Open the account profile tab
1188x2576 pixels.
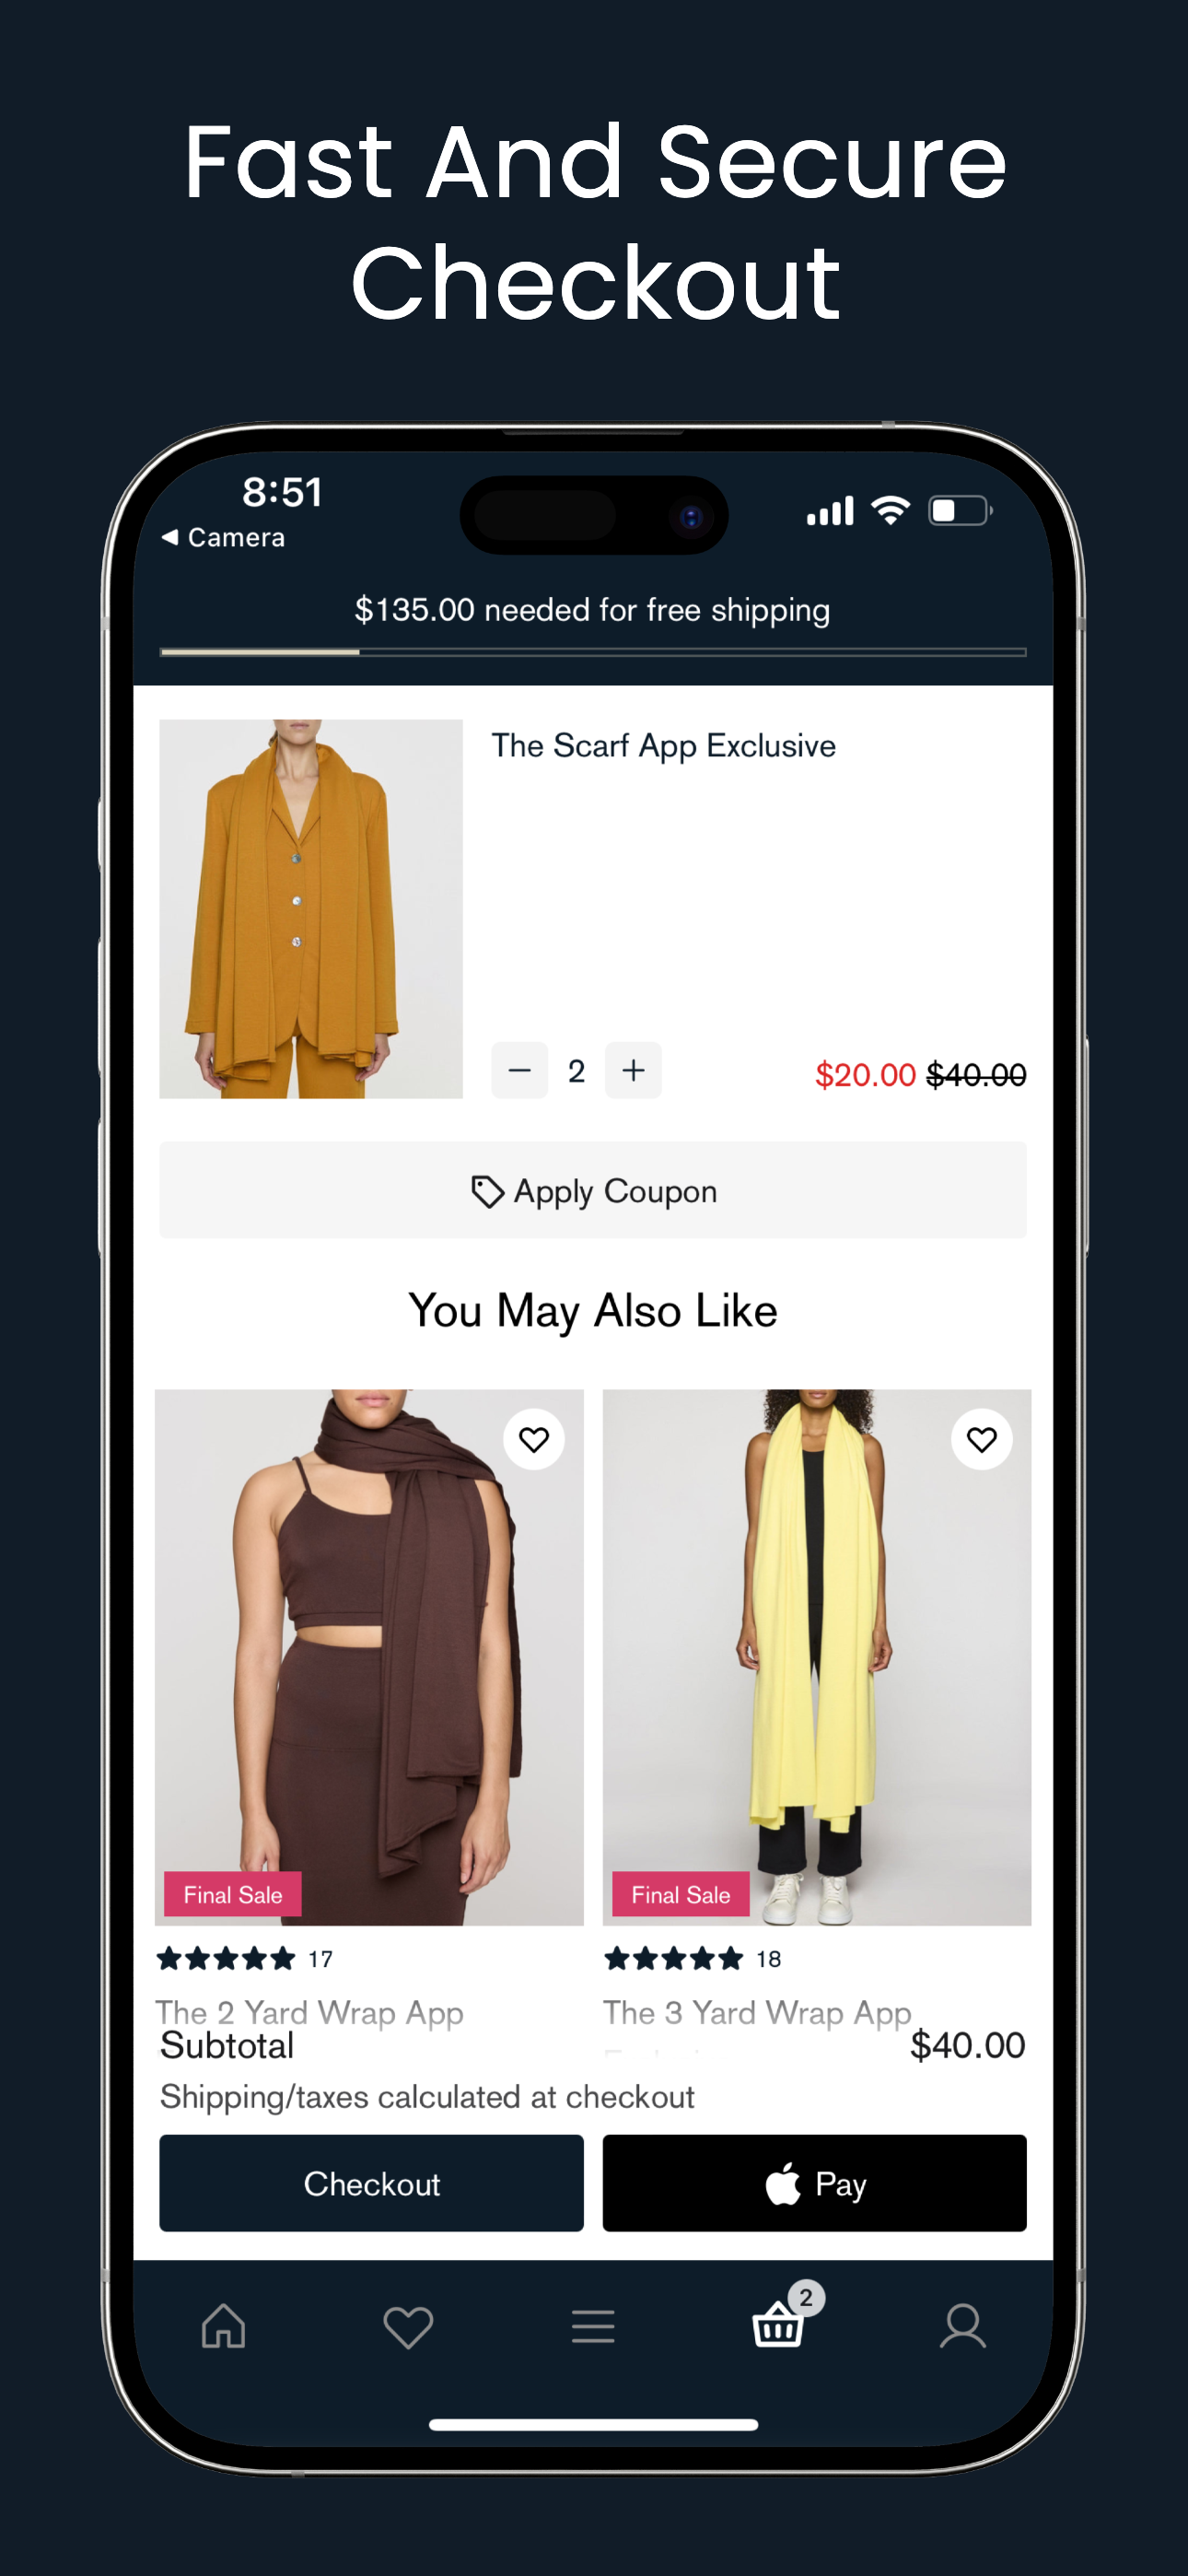[963, 2326]
